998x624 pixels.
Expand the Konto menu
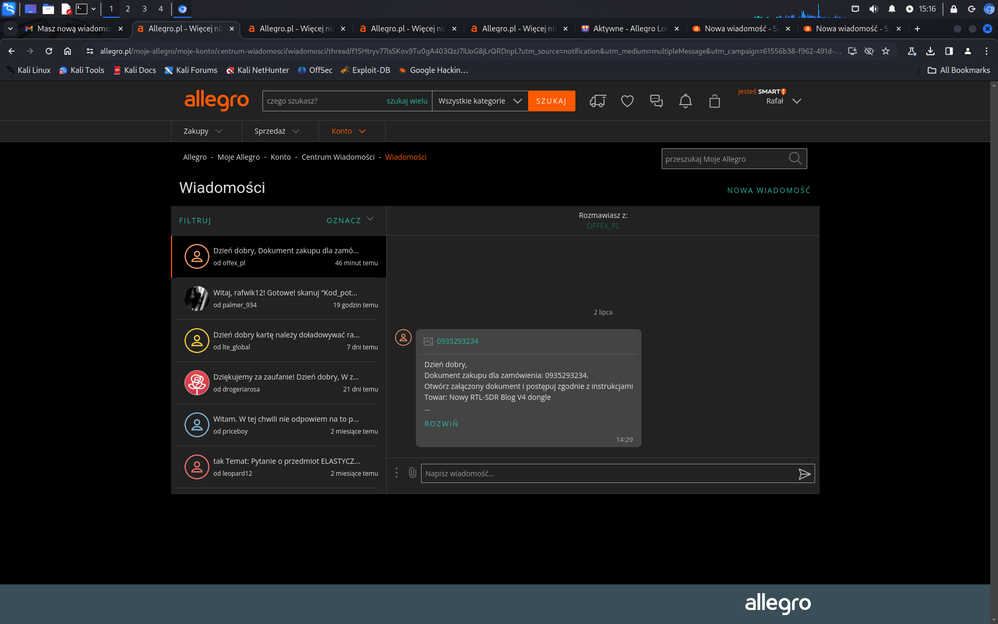tap(349, 131)
